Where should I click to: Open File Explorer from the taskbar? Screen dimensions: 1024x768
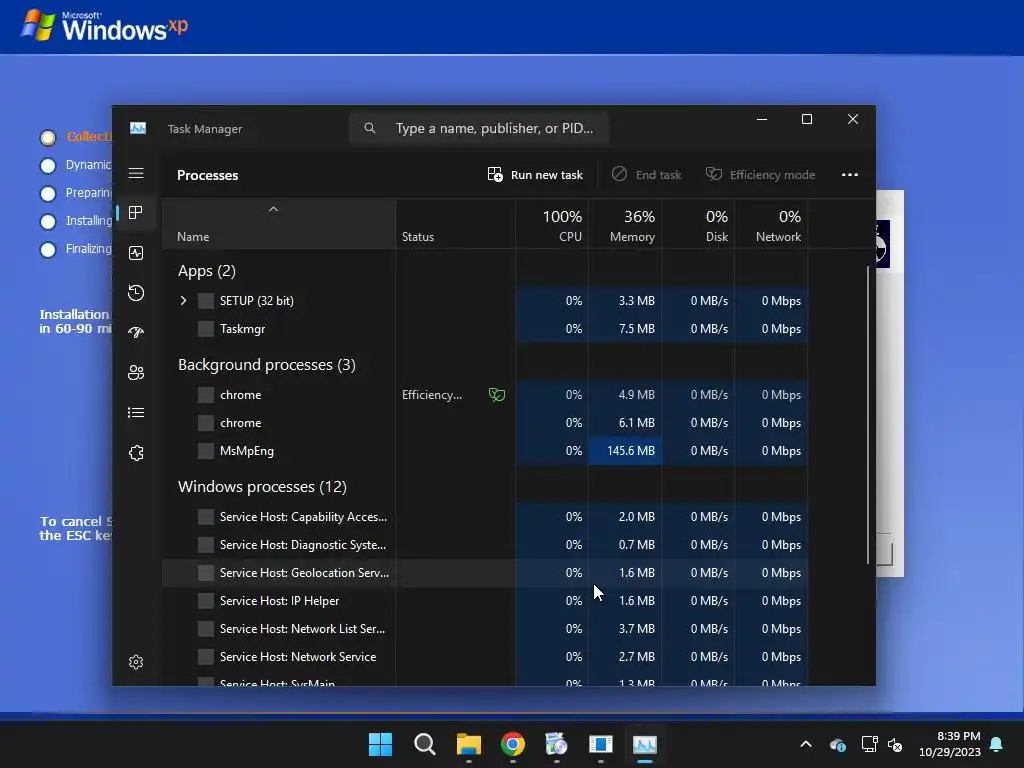[x=469, y=744]
